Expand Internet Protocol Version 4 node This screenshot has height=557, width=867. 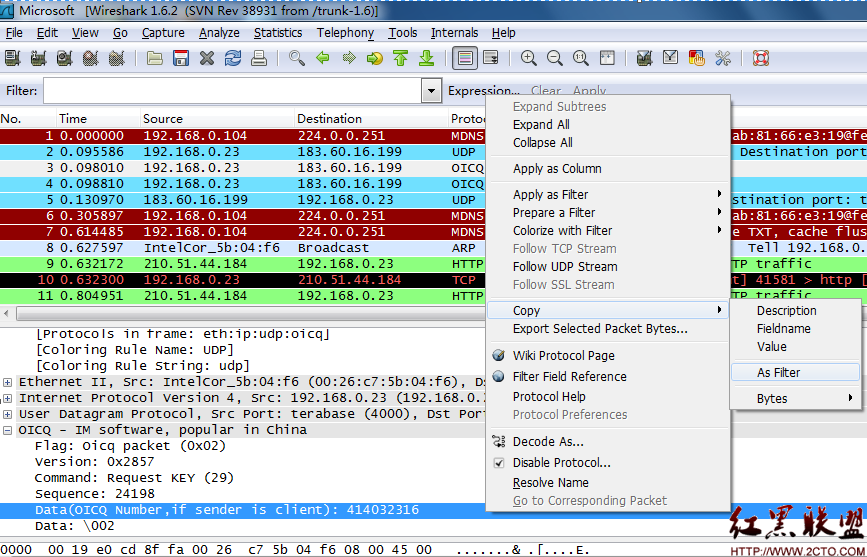click(7, 398)
